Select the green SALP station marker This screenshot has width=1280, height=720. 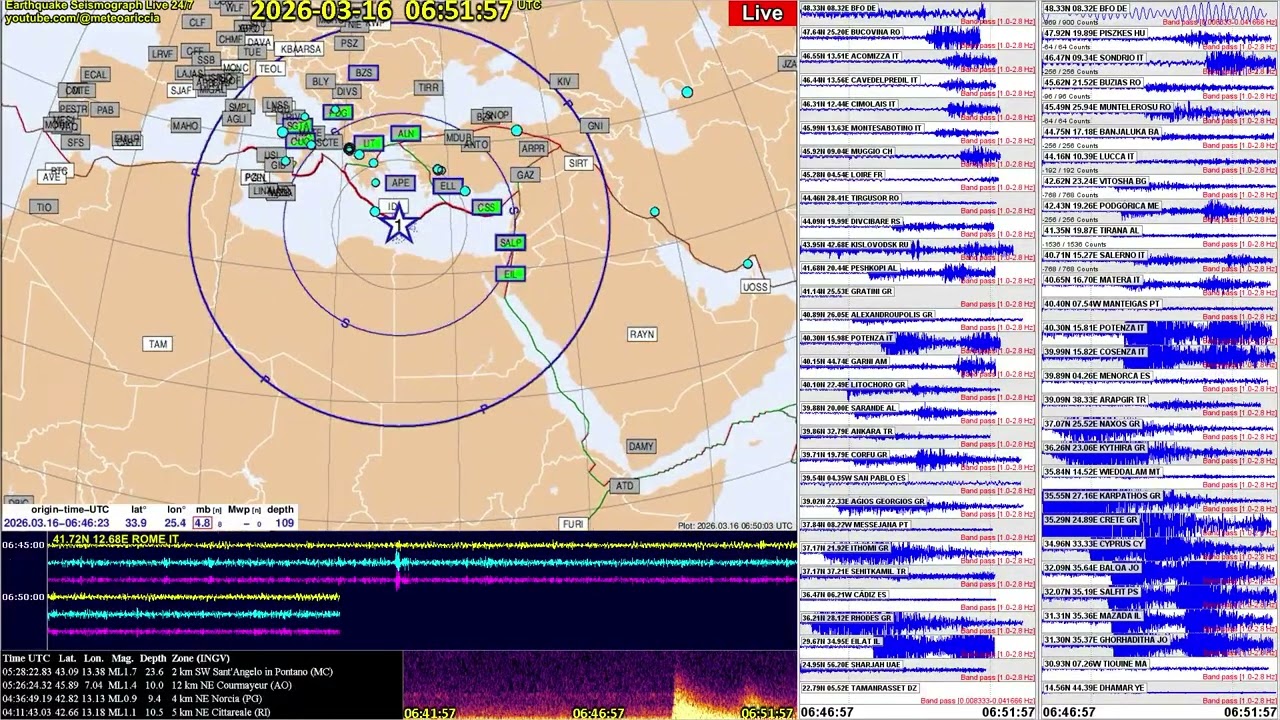511,243
